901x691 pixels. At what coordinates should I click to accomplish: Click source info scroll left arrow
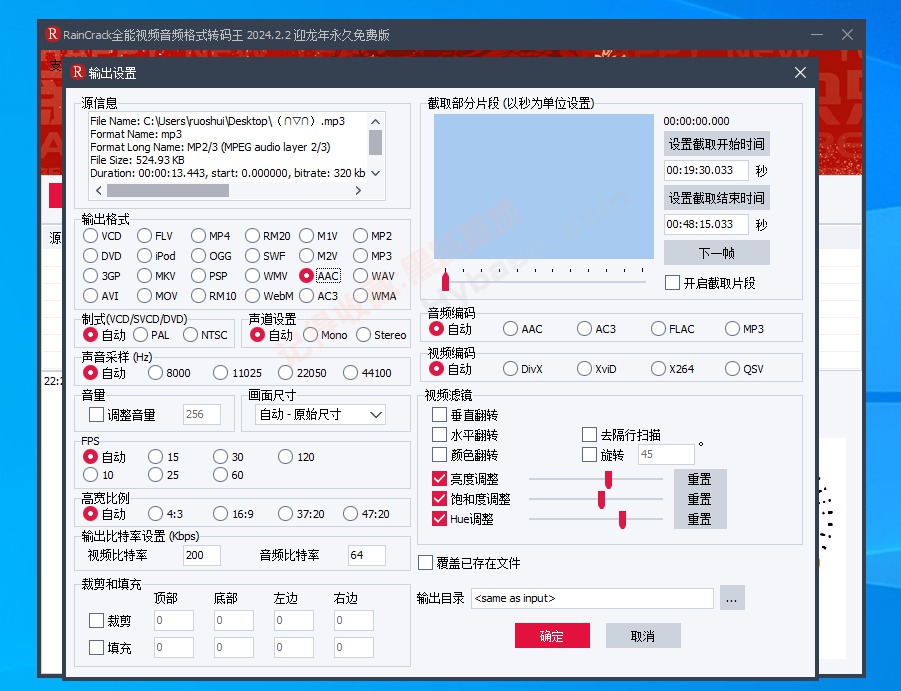pos(99,190)
